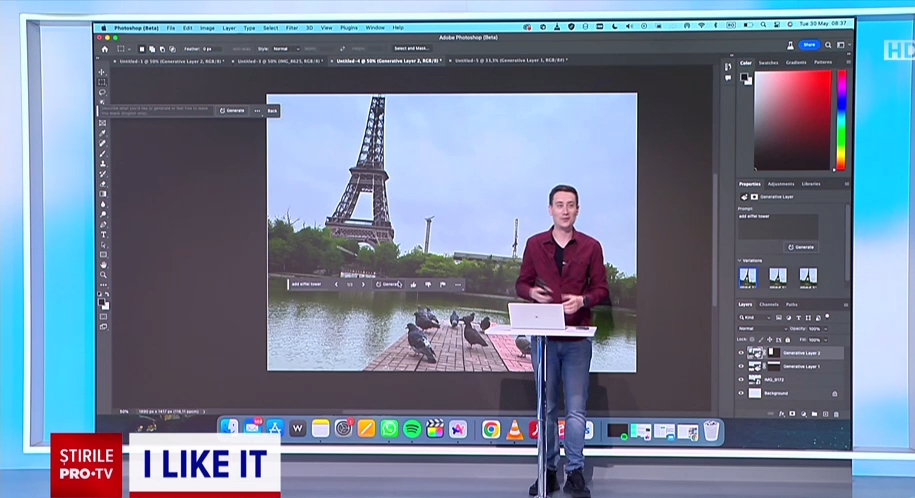Select the Gradient tool
915x498 pixels.
click(103, 194)
